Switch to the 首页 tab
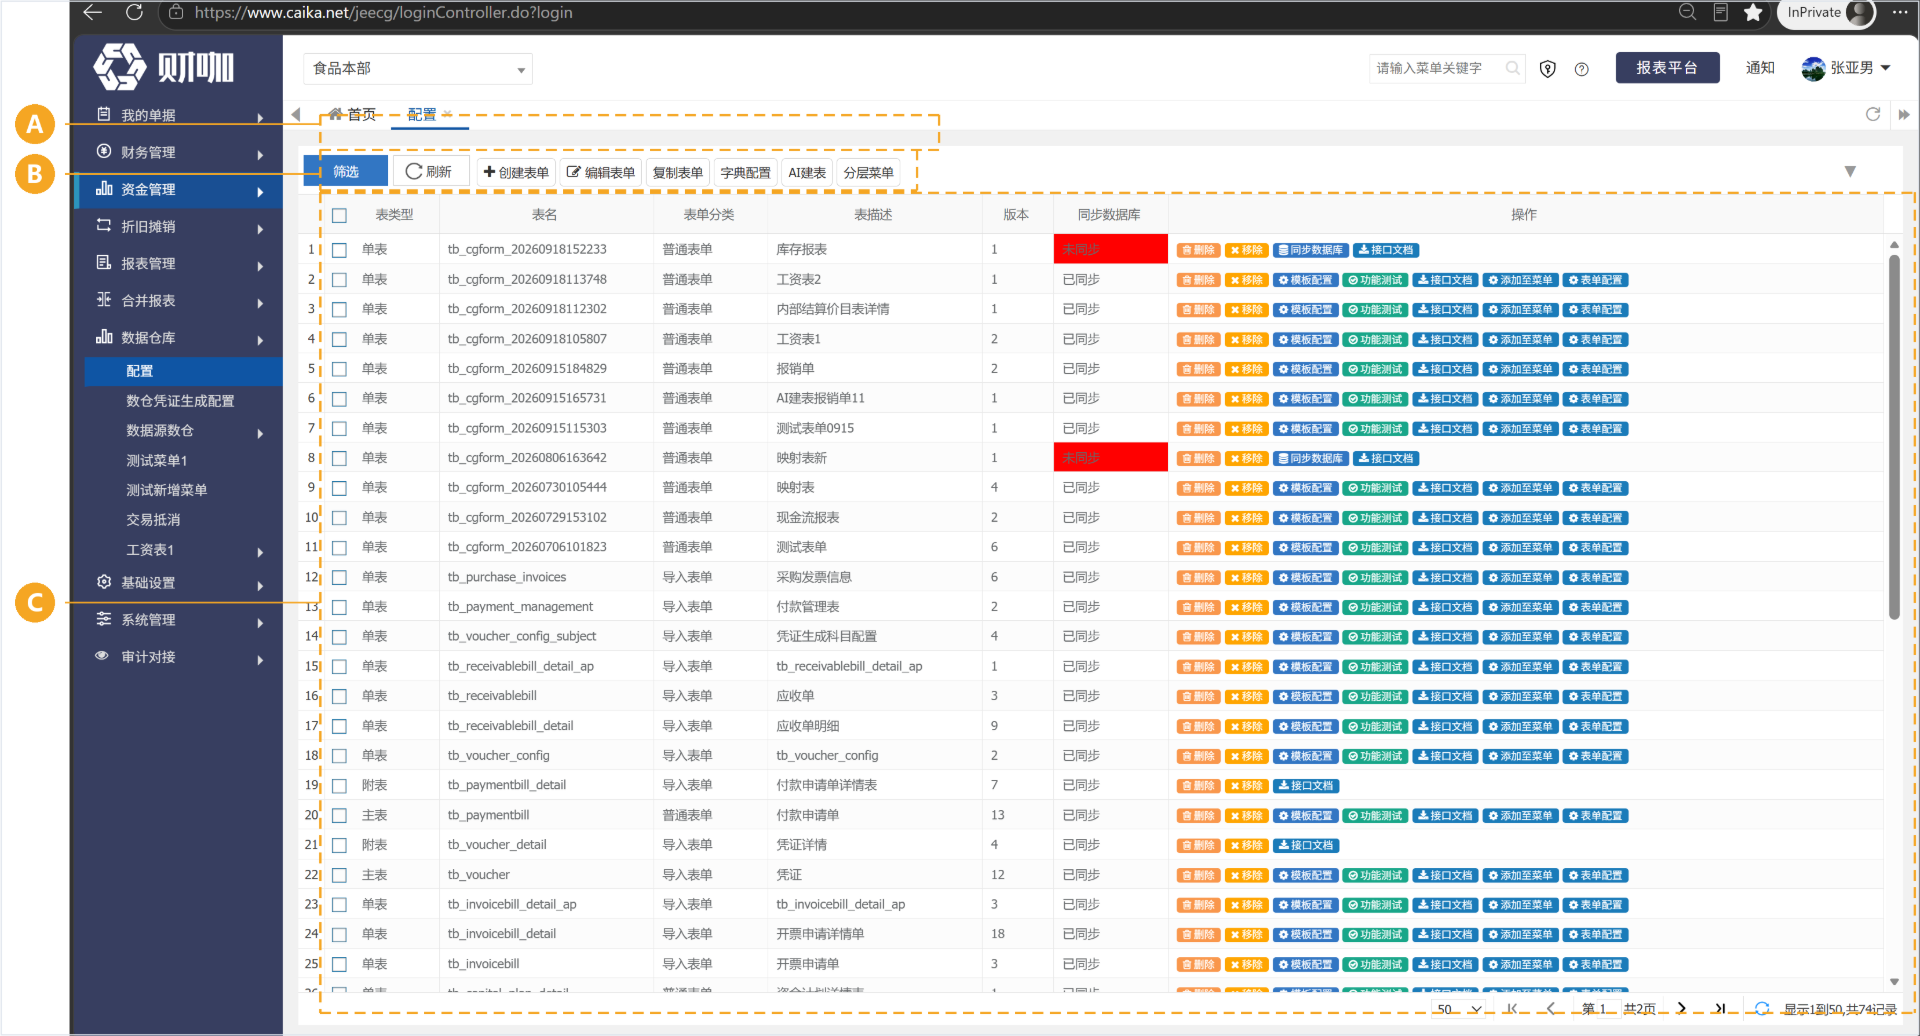 pos(353,114)
